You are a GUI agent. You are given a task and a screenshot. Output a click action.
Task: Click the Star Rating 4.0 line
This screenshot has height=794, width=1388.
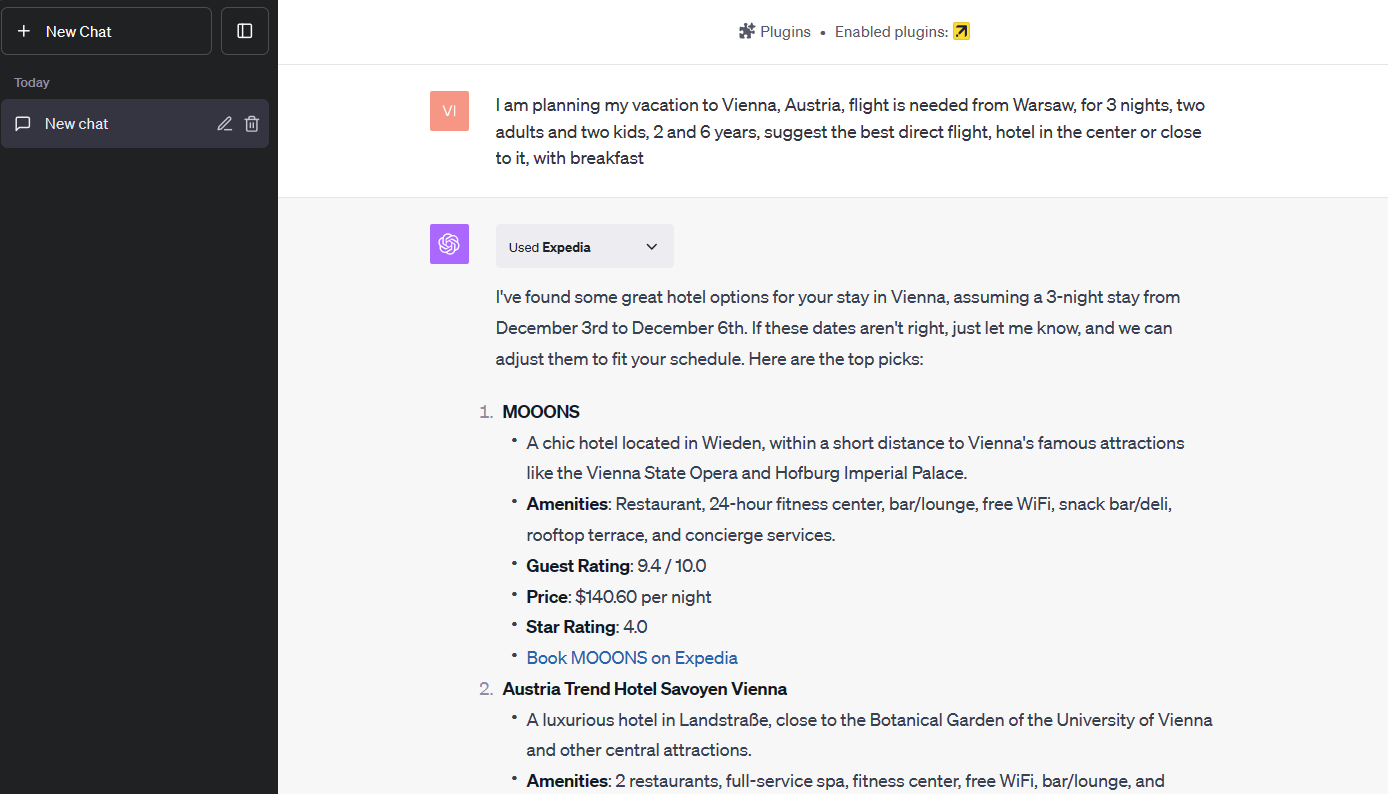click(x=587, y=627)
